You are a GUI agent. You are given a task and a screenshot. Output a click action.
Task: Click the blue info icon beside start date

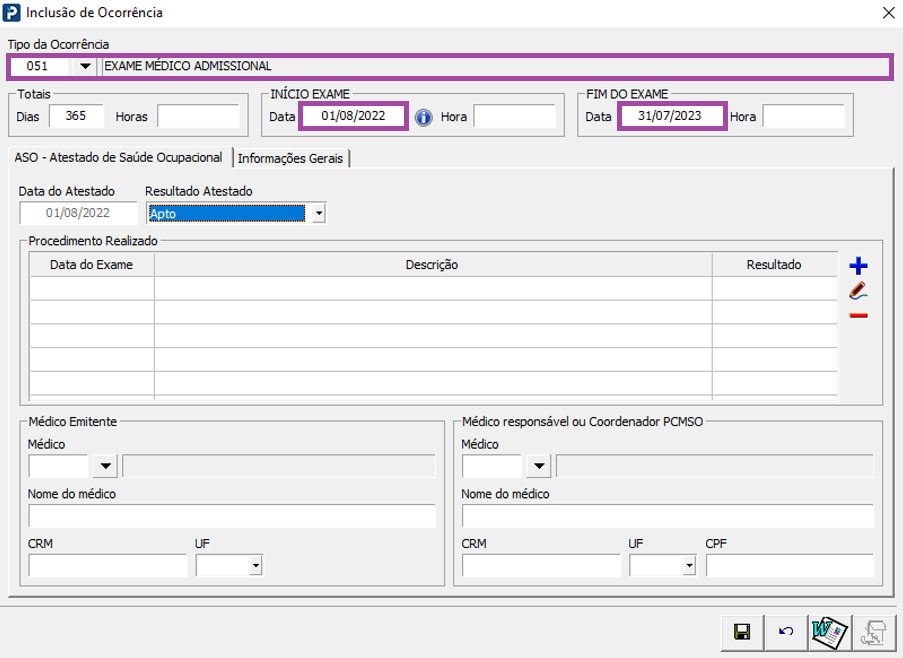tap(424, 117)
